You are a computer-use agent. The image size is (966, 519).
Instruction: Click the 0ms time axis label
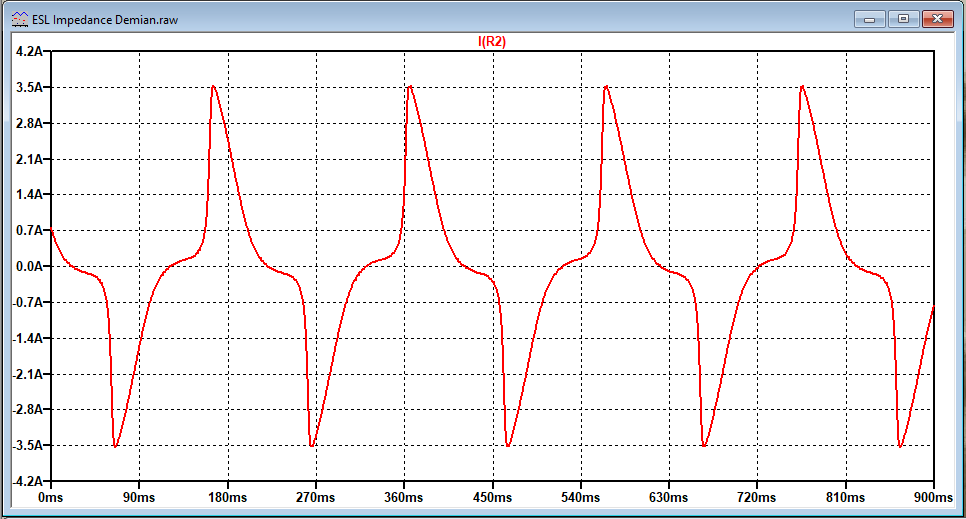click(51, 497)
